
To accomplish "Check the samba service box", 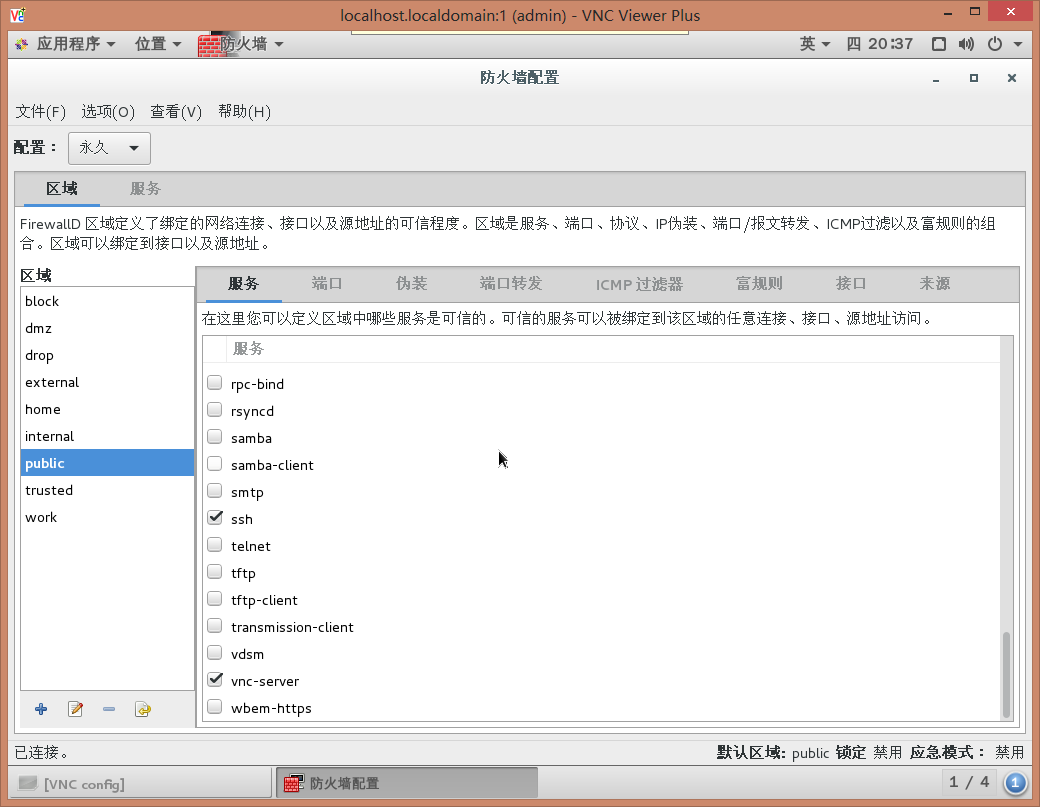I will coord(214,437).
